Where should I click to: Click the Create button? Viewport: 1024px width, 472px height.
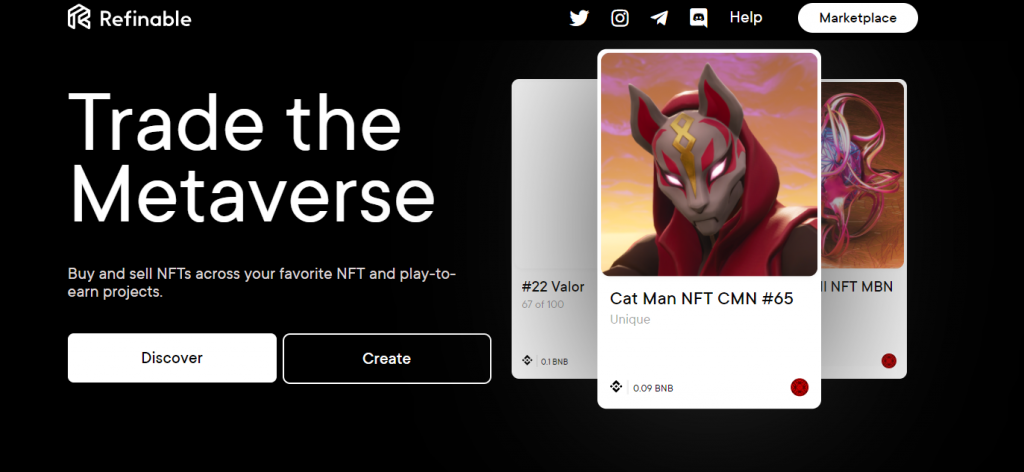[387, 358]
